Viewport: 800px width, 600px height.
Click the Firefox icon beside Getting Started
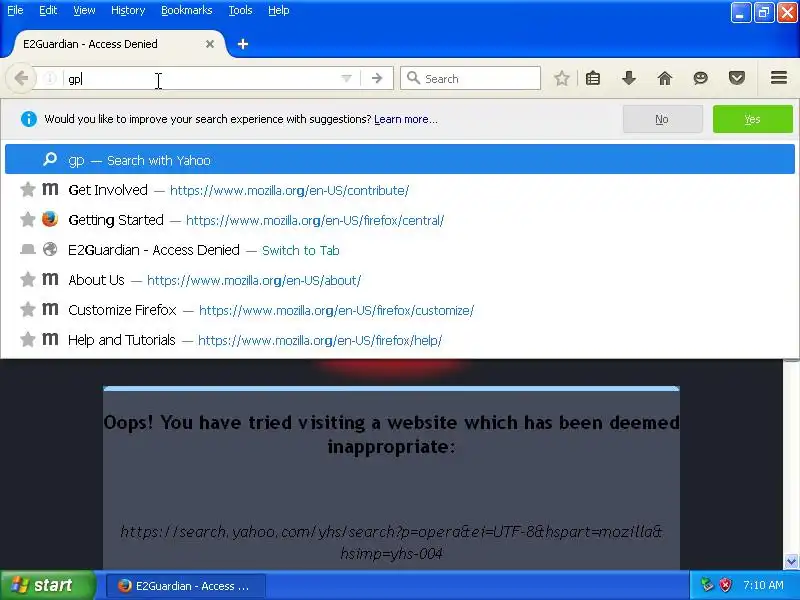pyautogui.click(x=49, y=219)
